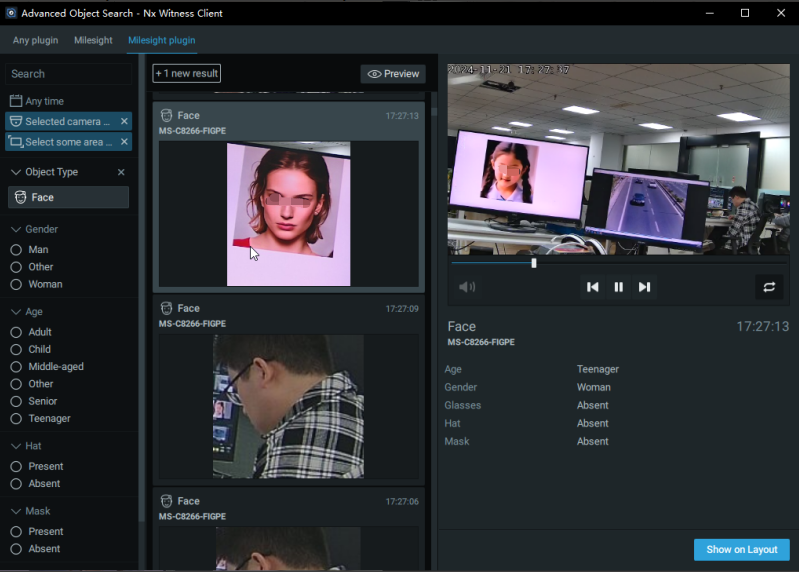Click the area selection icon in the Select some area filter
Viewport: 799px width, 572px height.
click(x=16, y=142)
